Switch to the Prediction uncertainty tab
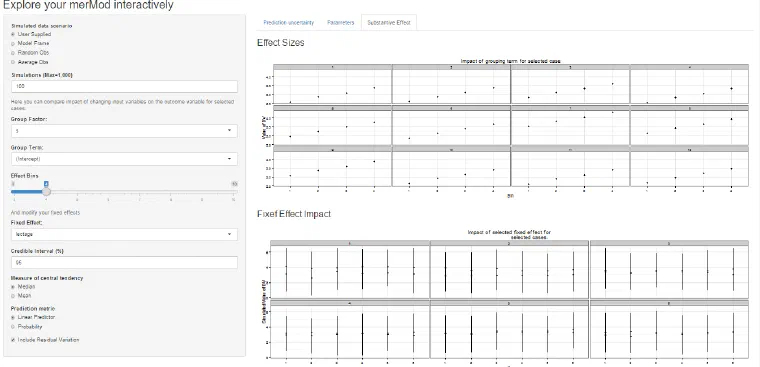This screenshot has width=760, height=367. pyautogui.click(x=288, y=23)
